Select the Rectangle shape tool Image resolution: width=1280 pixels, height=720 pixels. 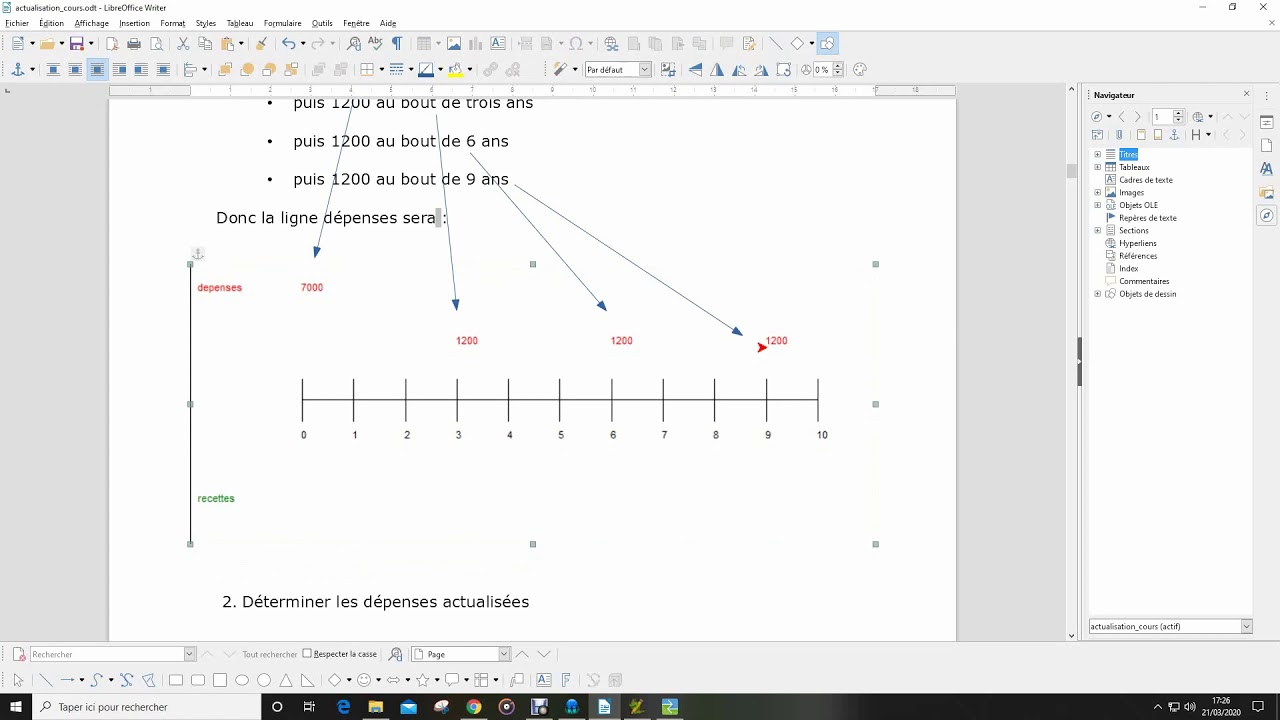click(176, 680)
